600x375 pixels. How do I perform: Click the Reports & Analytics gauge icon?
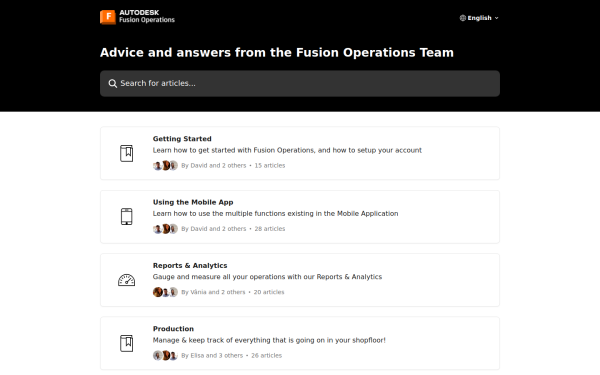tap(127, 280)
